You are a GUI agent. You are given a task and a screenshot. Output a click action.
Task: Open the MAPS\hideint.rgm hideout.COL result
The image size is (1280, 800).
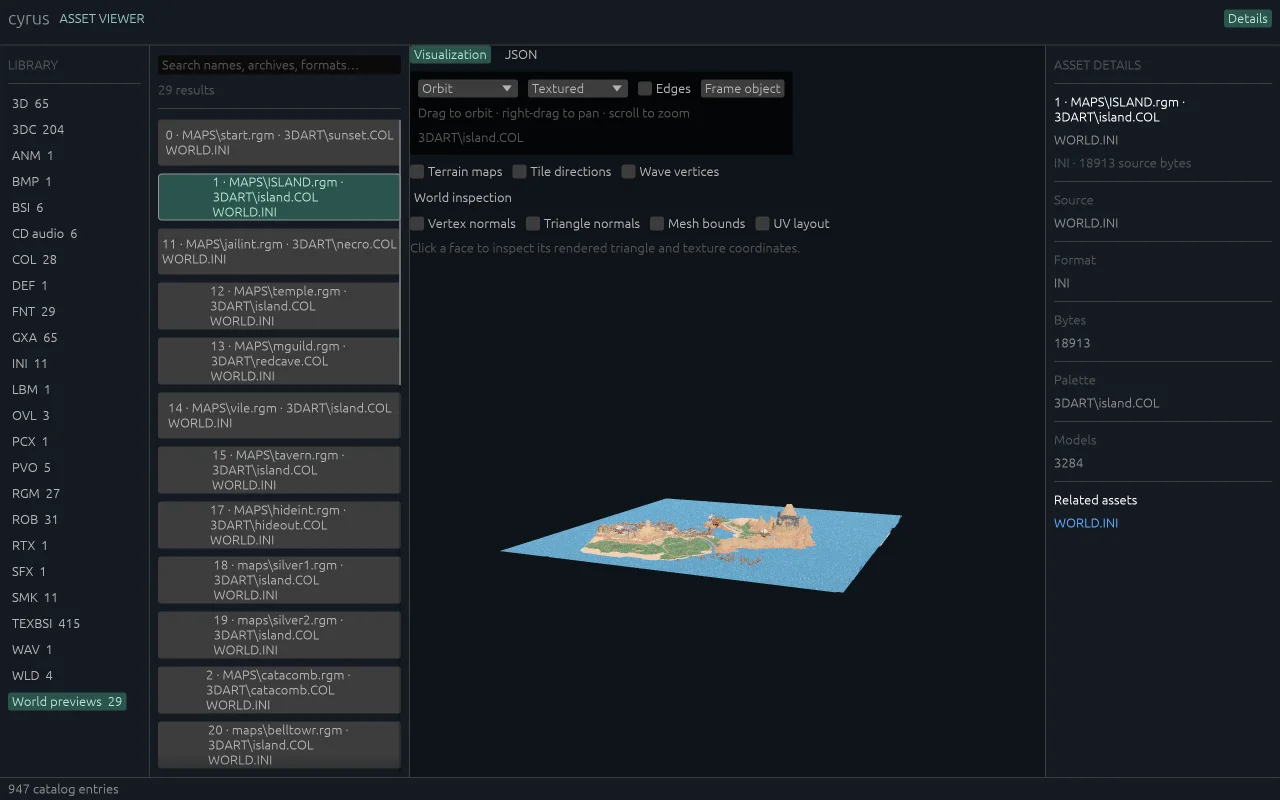pyautogui.click(x=279, y=525)
